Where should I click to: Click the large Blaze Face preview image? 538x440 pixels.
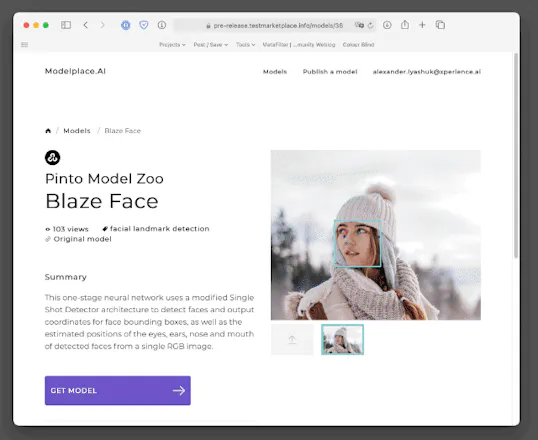pos(376,235)
